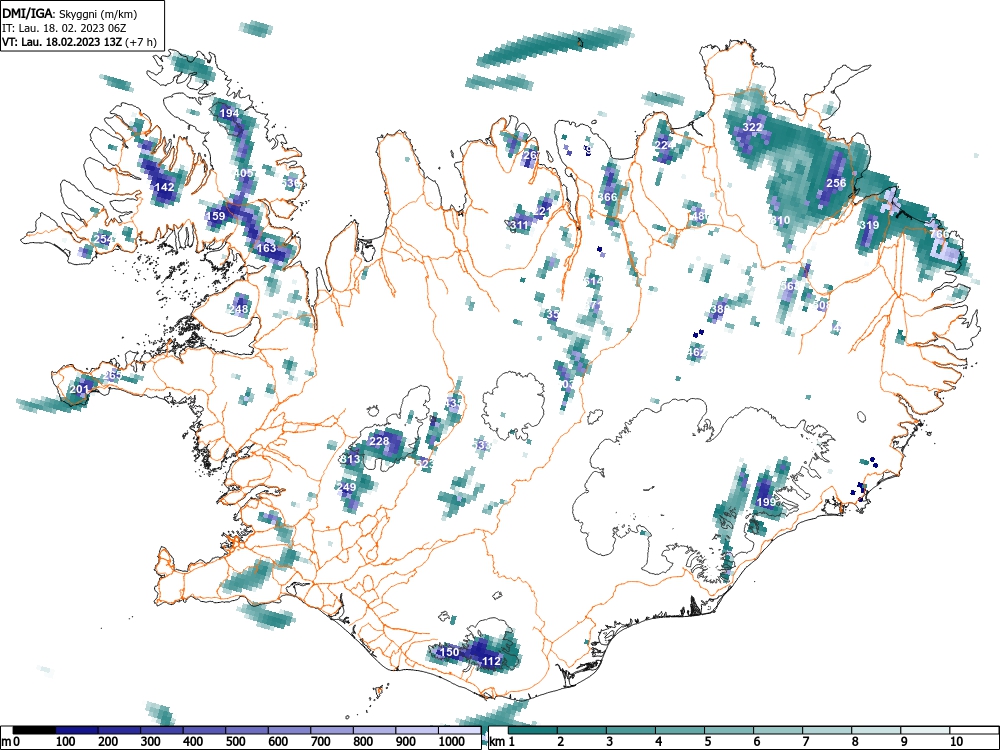Click the dark teal 1–2 km legend swatch
Image resolution: width=1000 pixels, height=750 pixels.
point(533,730)
